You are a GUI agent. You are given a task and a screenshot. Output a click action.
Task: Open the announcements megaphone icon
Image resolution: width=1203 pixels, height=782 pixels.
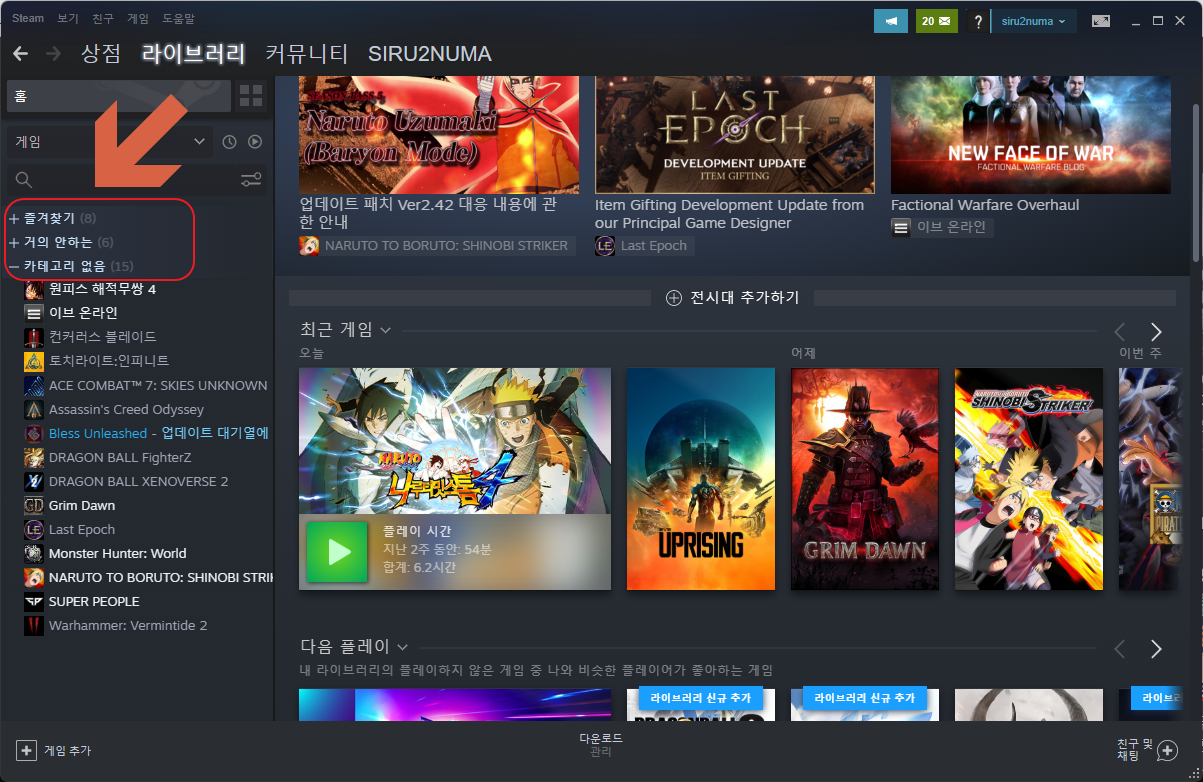coord(890,21)
